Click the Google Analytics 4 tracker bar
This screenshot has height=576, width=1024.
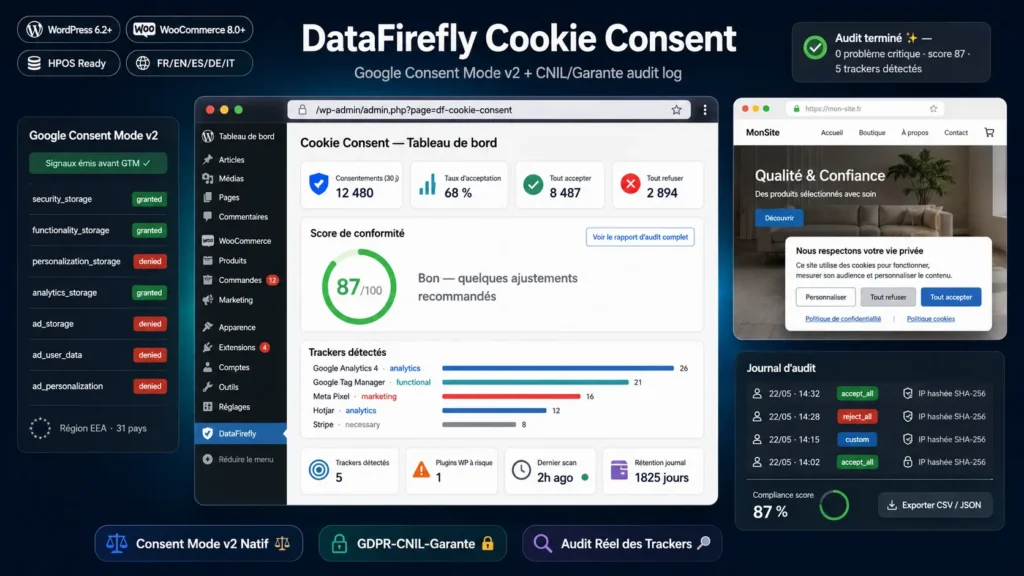pyautogui.click(x=558, y=368)
